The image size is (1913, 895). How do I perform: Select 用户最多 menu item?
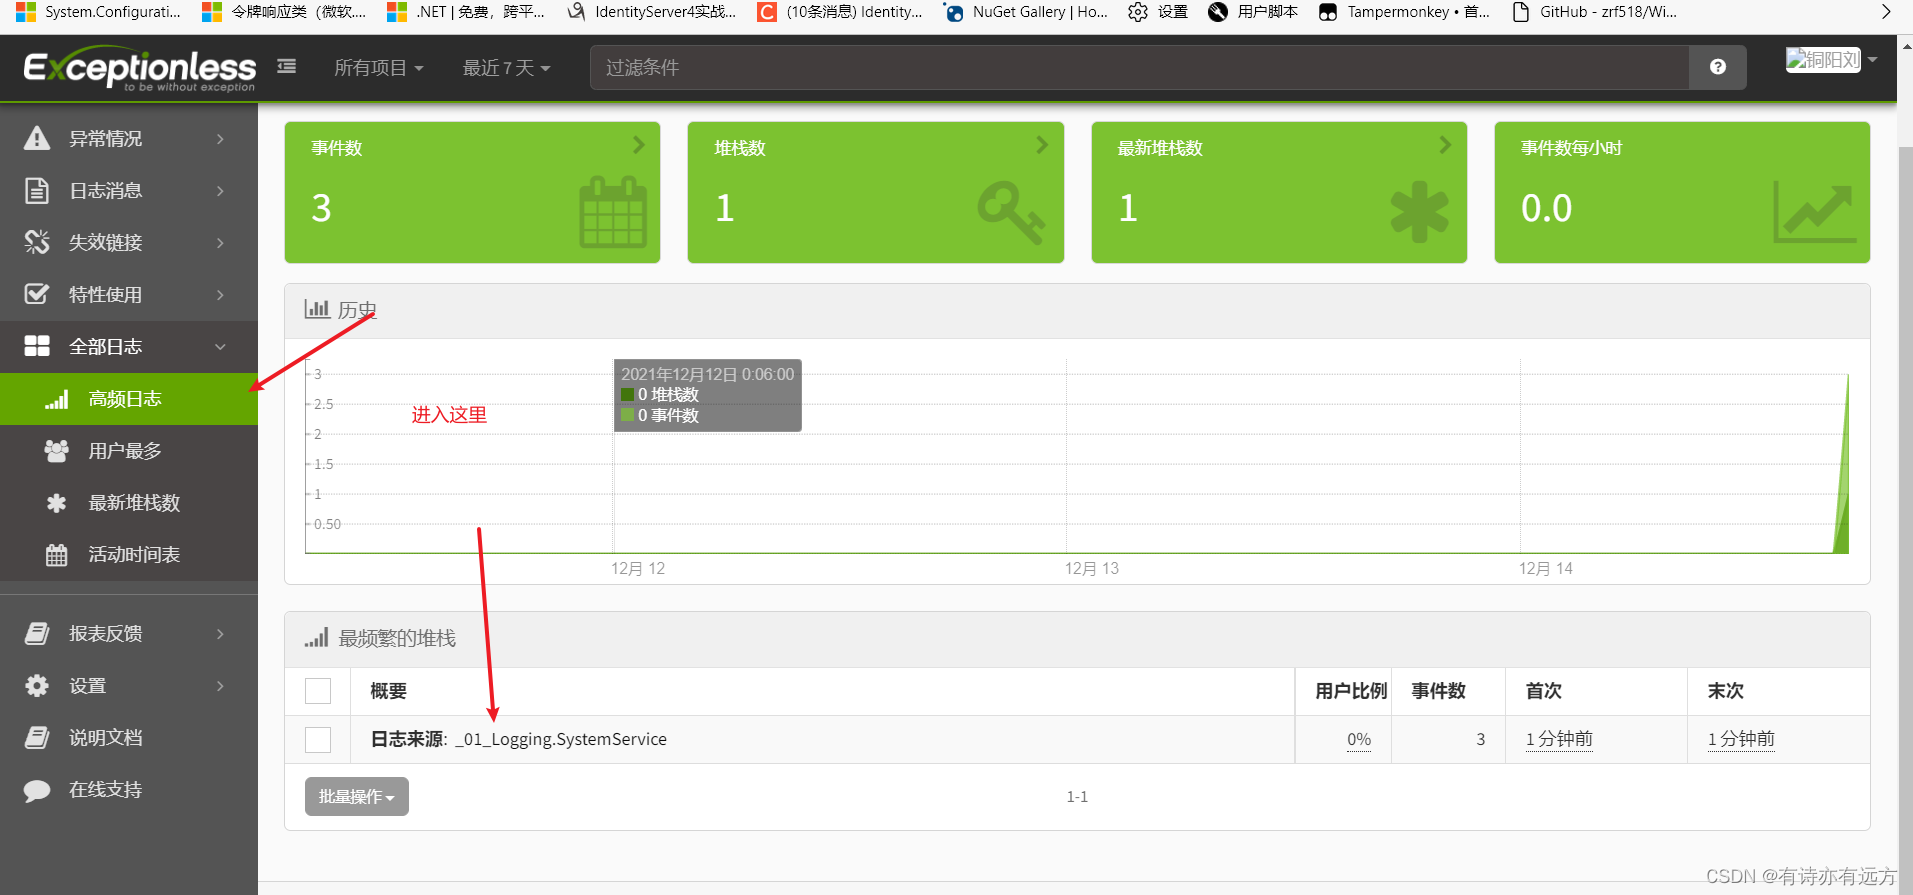click(129, 451)
